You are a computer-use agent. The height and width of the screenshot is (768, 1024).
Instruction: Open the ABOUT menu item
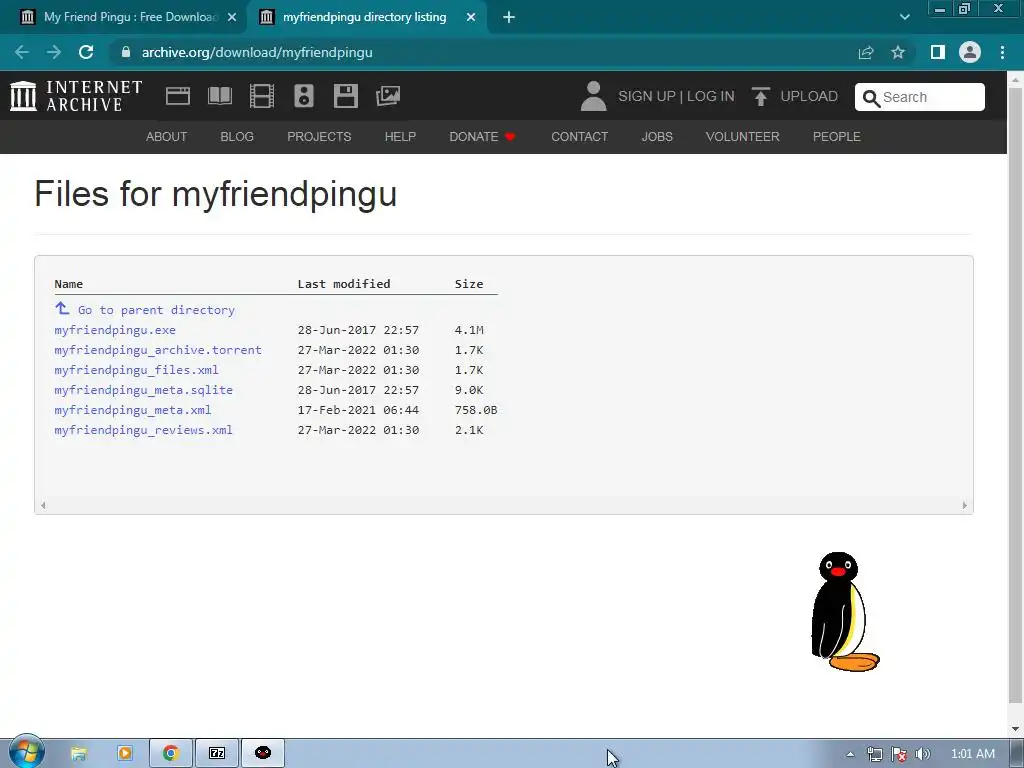[x=167, y=136]
